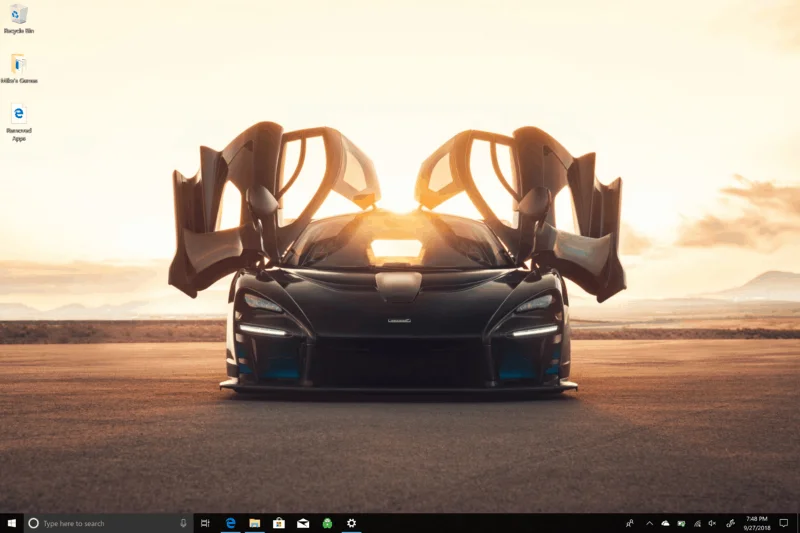Open the Mail app from taskbar
800x533 pixels.
(x=303, y=523)
